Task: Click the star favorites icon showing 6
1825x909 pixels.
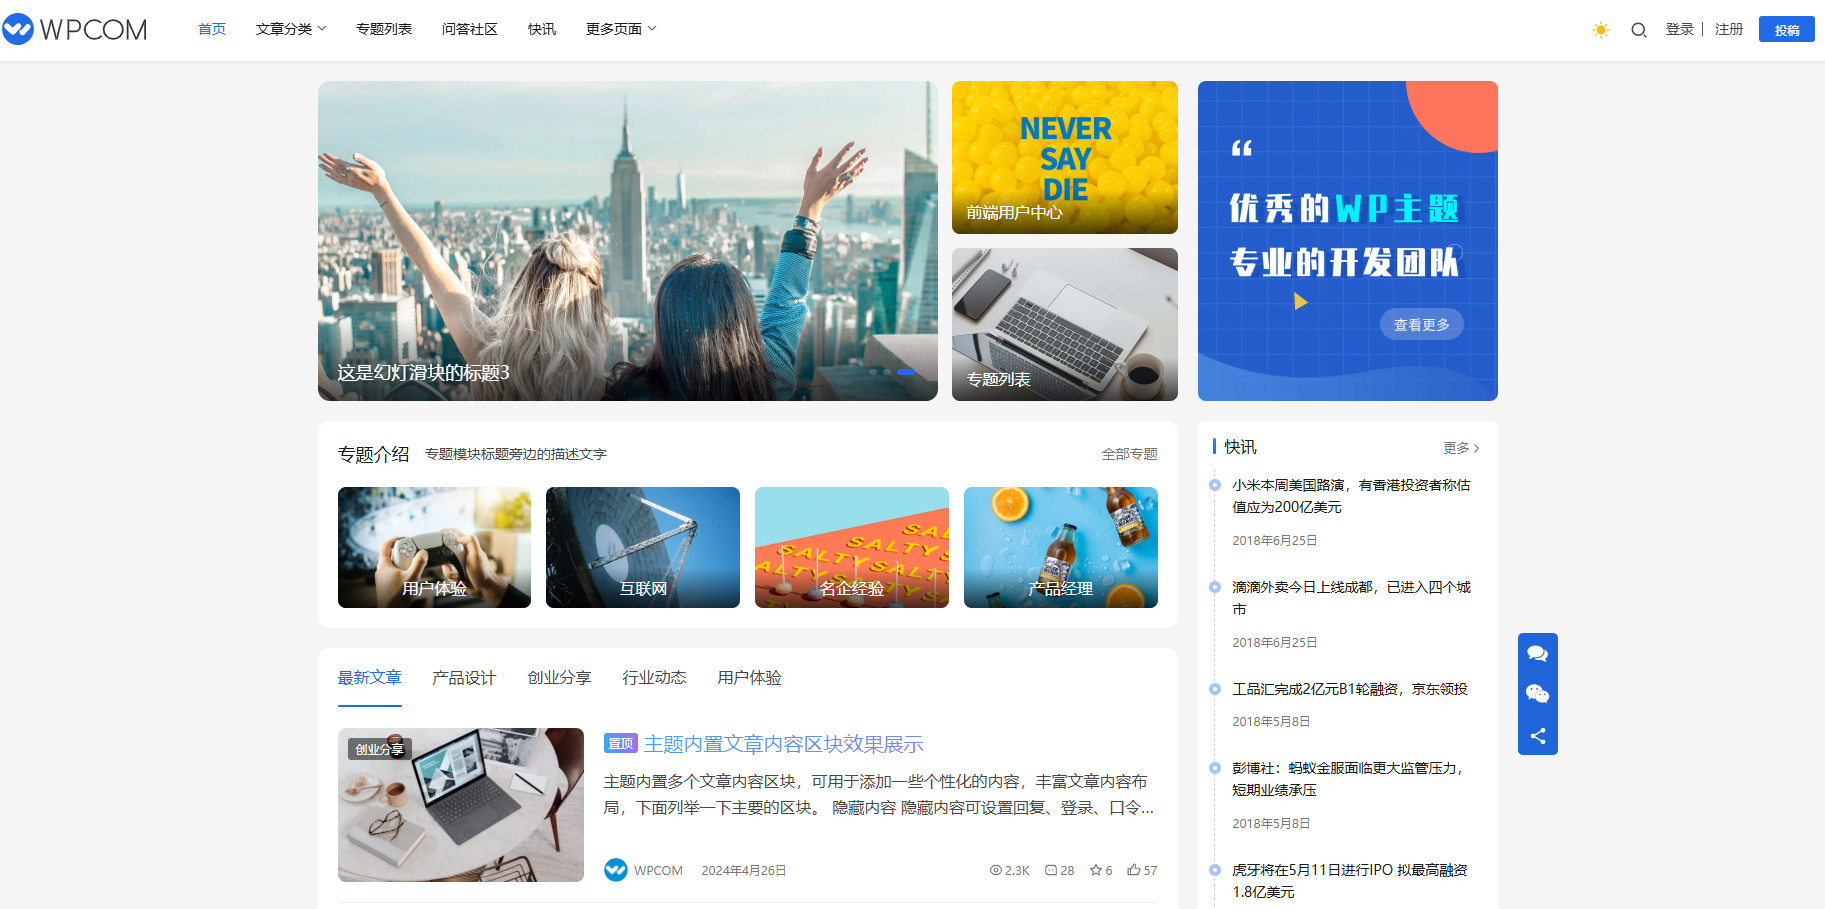Action: (1095, 870)
